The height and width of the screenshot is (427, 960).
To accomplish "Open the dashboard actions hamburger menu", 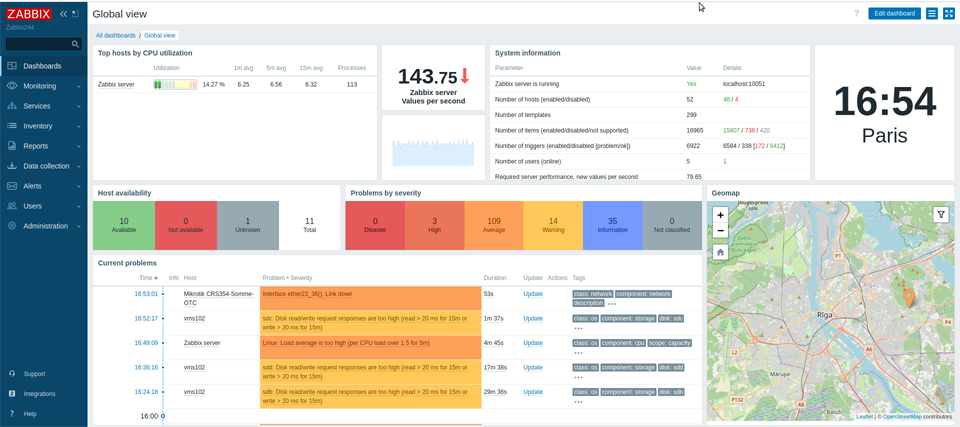I will tap(932, 13).
